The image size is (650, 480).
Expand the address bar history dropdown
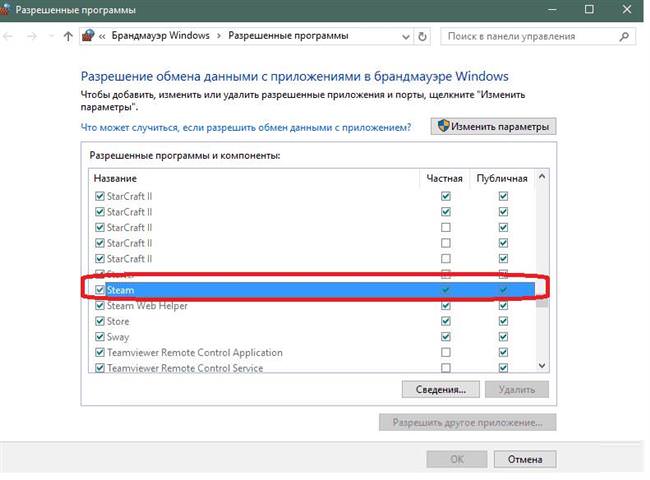pos(405,36)
